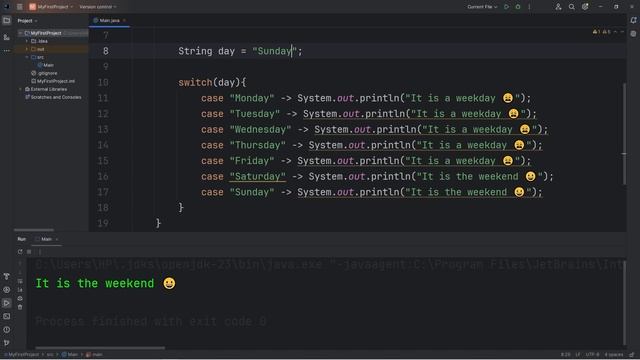Expand the out folder
Image resolution: width=640 pixels, height=360 pixels.
coord(27,49)
